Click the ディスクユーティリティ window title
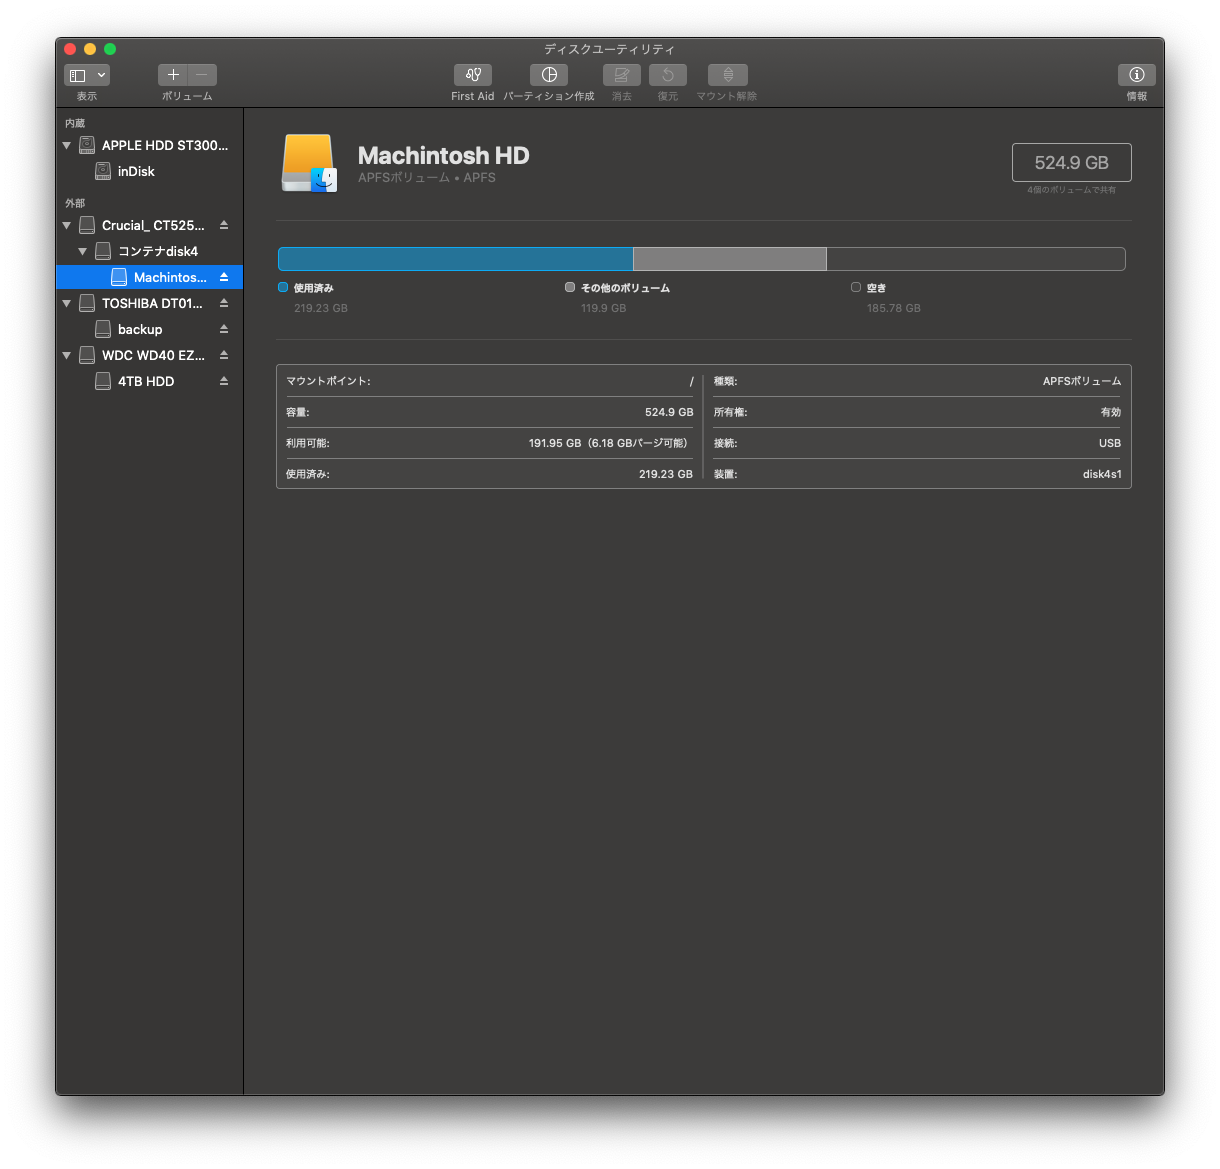The width and height of the screenshot is (1220, 1169). coord(609,49)
